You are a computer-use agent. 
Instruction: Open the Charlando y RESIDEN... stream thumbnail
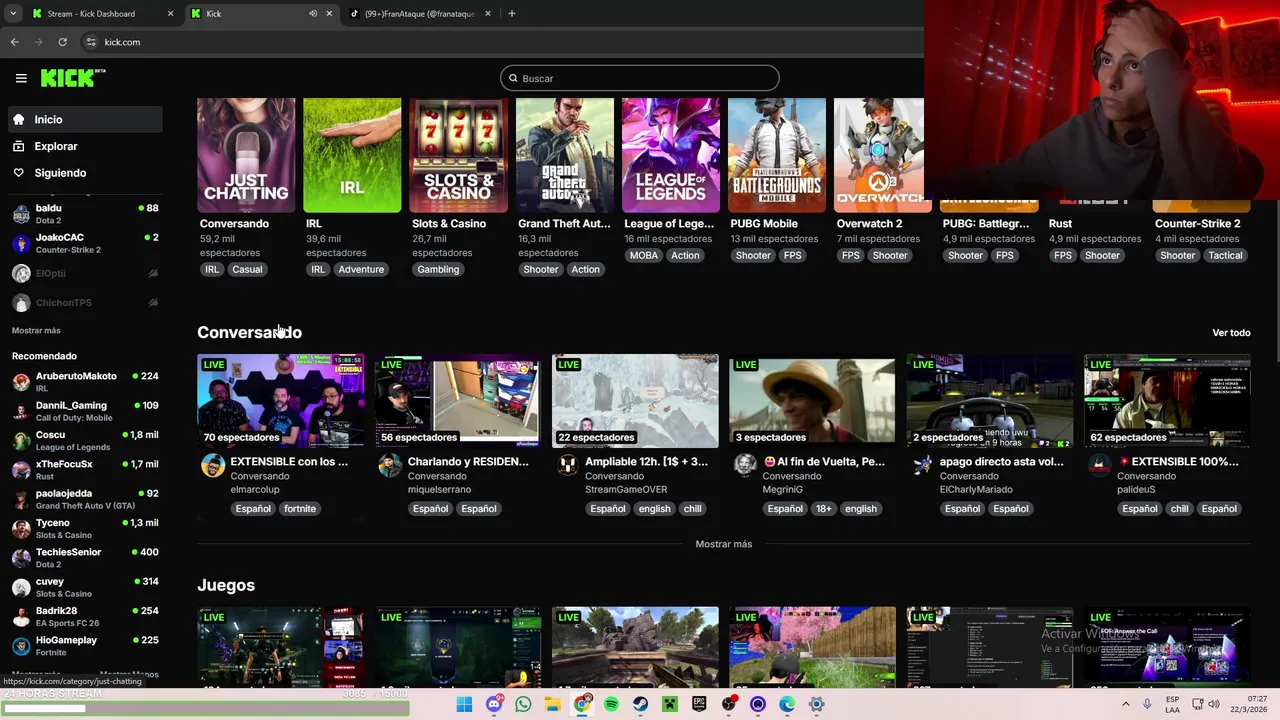click(x=458, y=401)
